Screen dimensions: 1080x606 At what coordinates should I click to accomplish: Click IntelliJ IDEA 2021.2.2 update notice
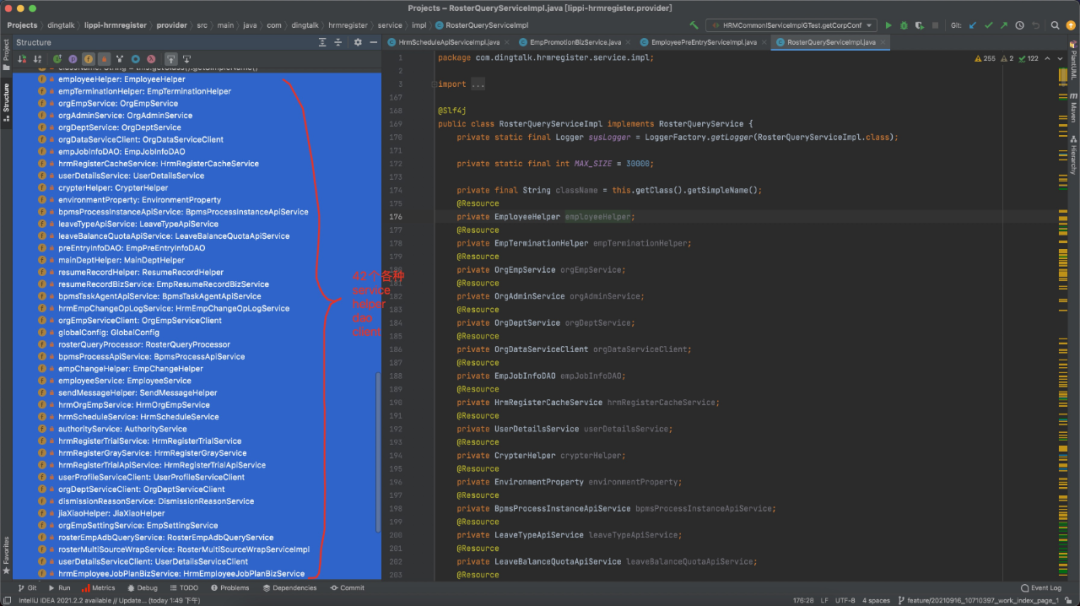coord(109,600)
